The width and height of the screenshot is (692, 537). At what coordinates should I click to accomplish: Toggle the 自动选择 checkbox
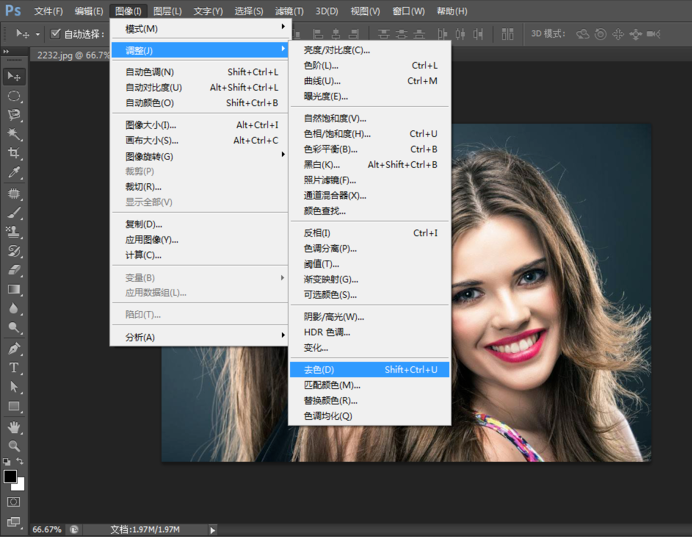pos(56,34)
